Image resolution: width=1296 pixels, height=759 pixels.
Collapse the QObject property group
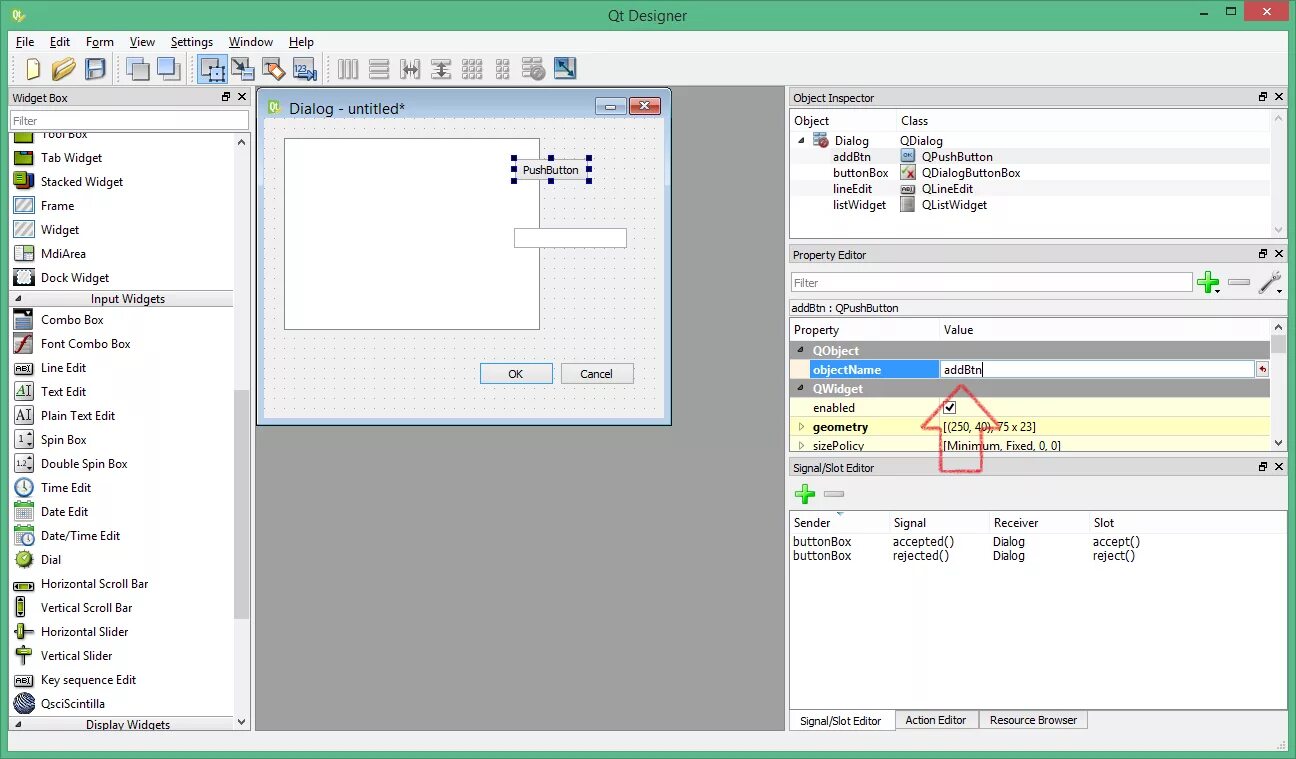click(801, 351)
